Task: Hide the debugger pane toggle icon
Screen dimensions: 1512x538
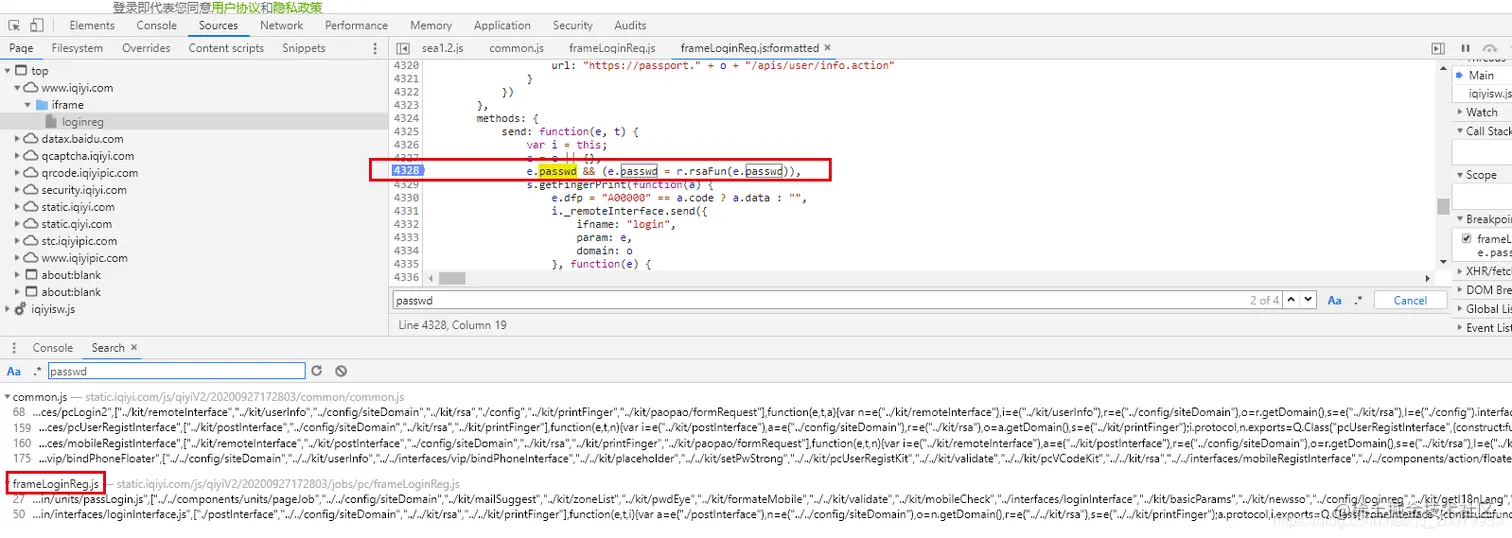Action: [1438, 48]
